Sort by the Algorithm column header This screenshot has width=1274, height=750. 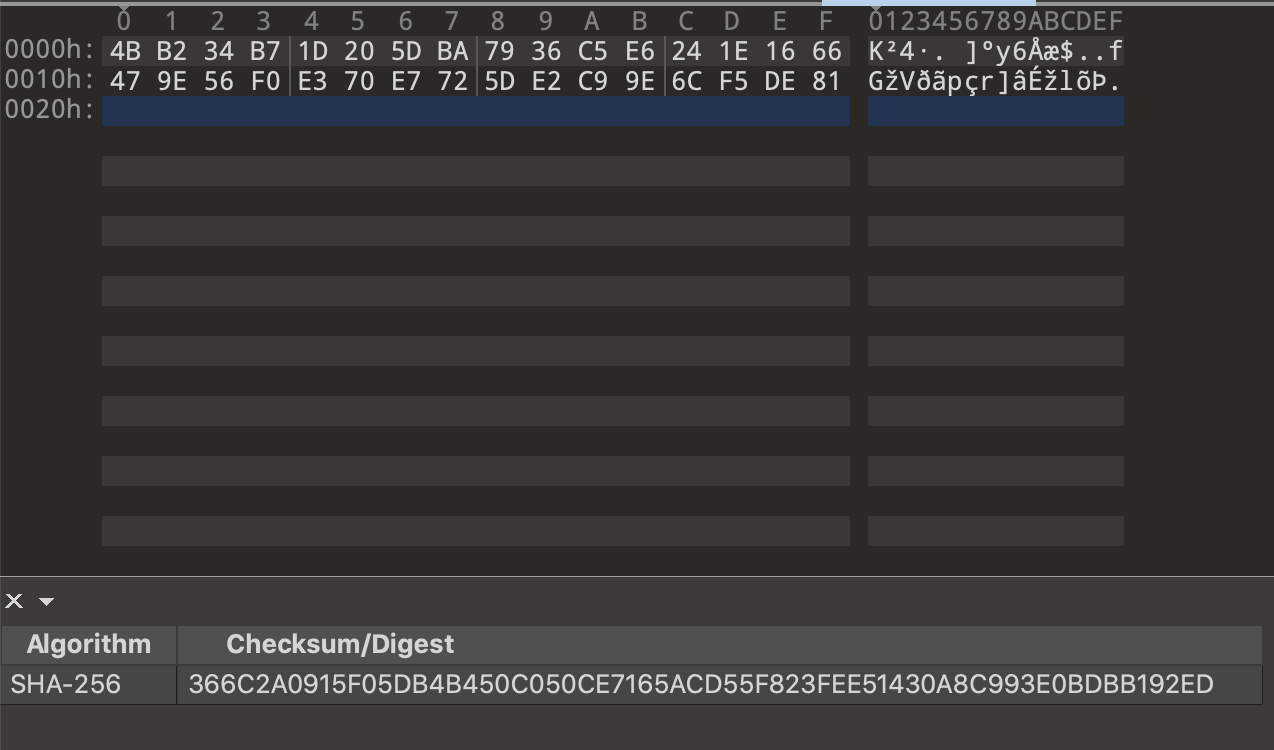coord(89,644)
